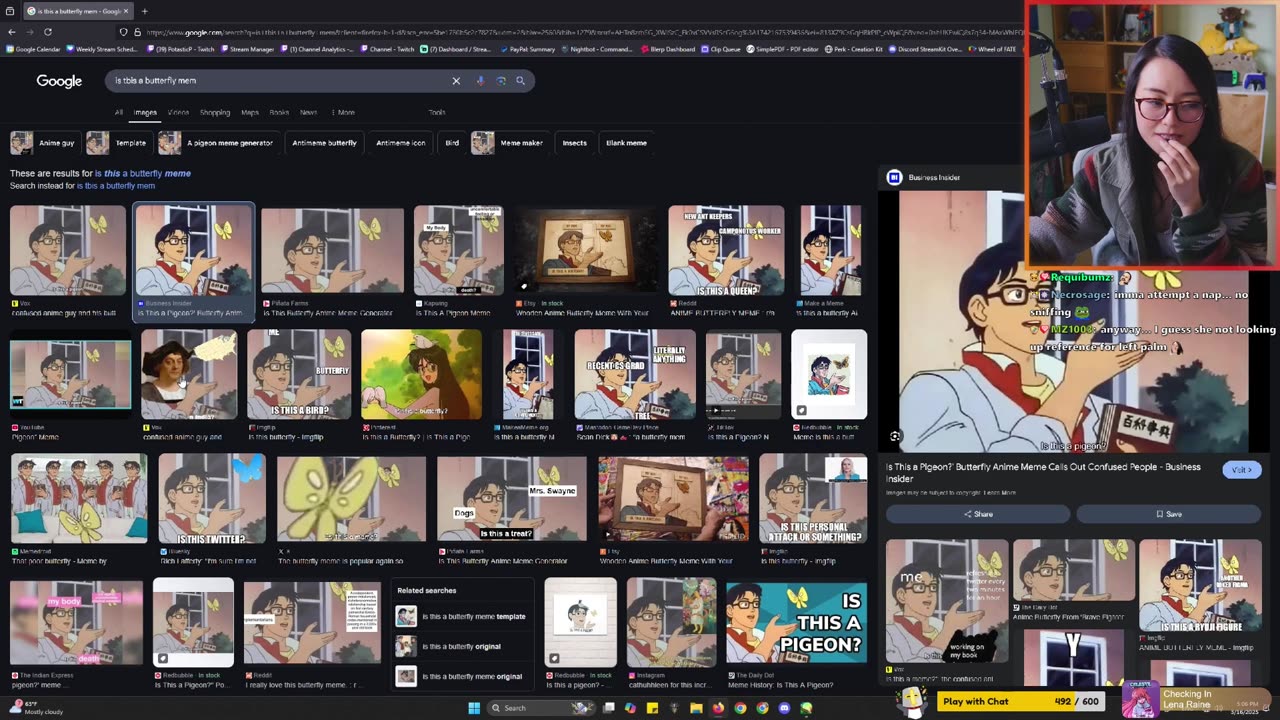The image size is (1280, 720).
Task: Open the search Tools options
Action: point(437,112)
